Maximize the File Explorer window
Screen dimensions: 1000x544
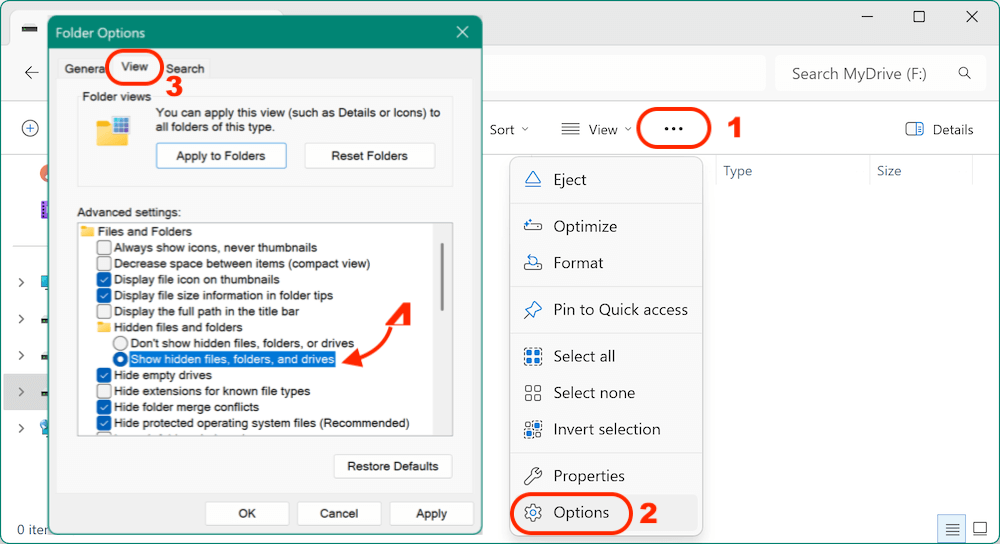click(919, 17)
